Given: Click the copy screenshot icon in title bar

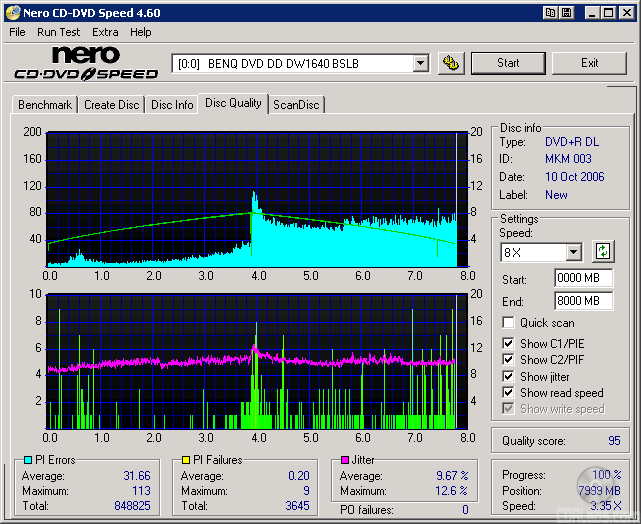Looking at the screenshot, I should [x=551, y=13].
